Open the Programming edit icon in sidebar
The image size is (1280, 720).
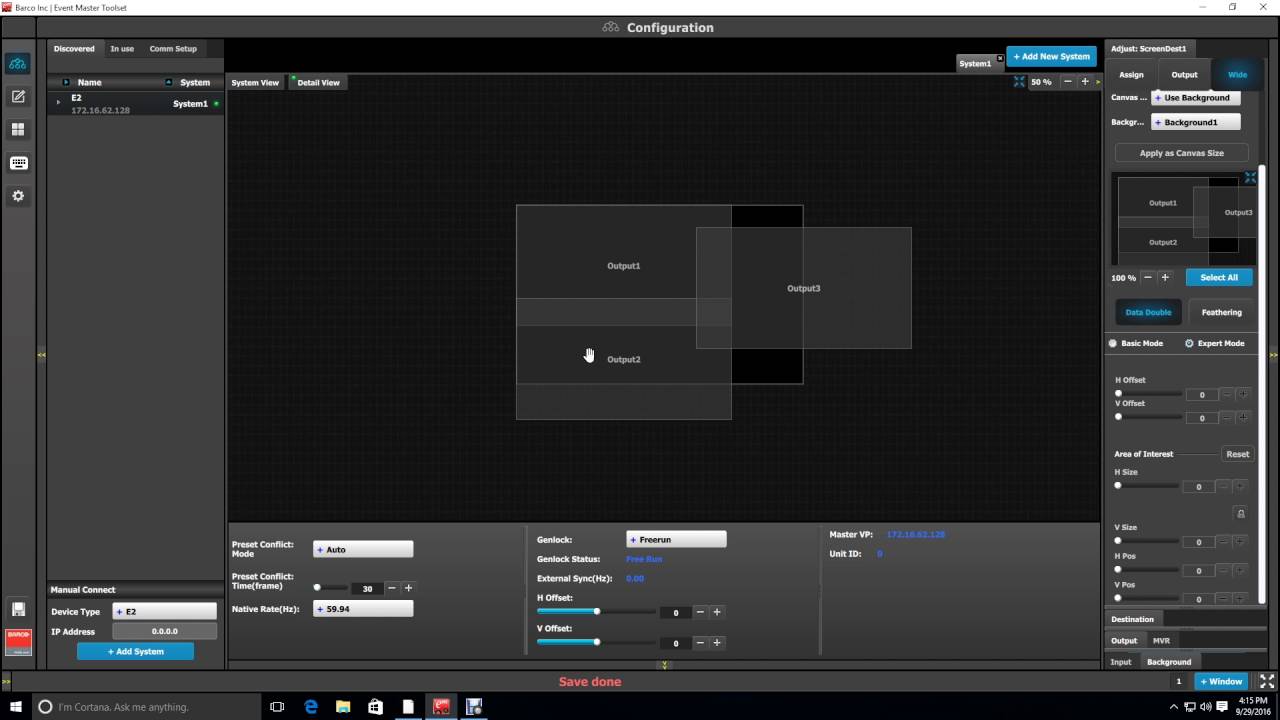click(x=17, y=97)
